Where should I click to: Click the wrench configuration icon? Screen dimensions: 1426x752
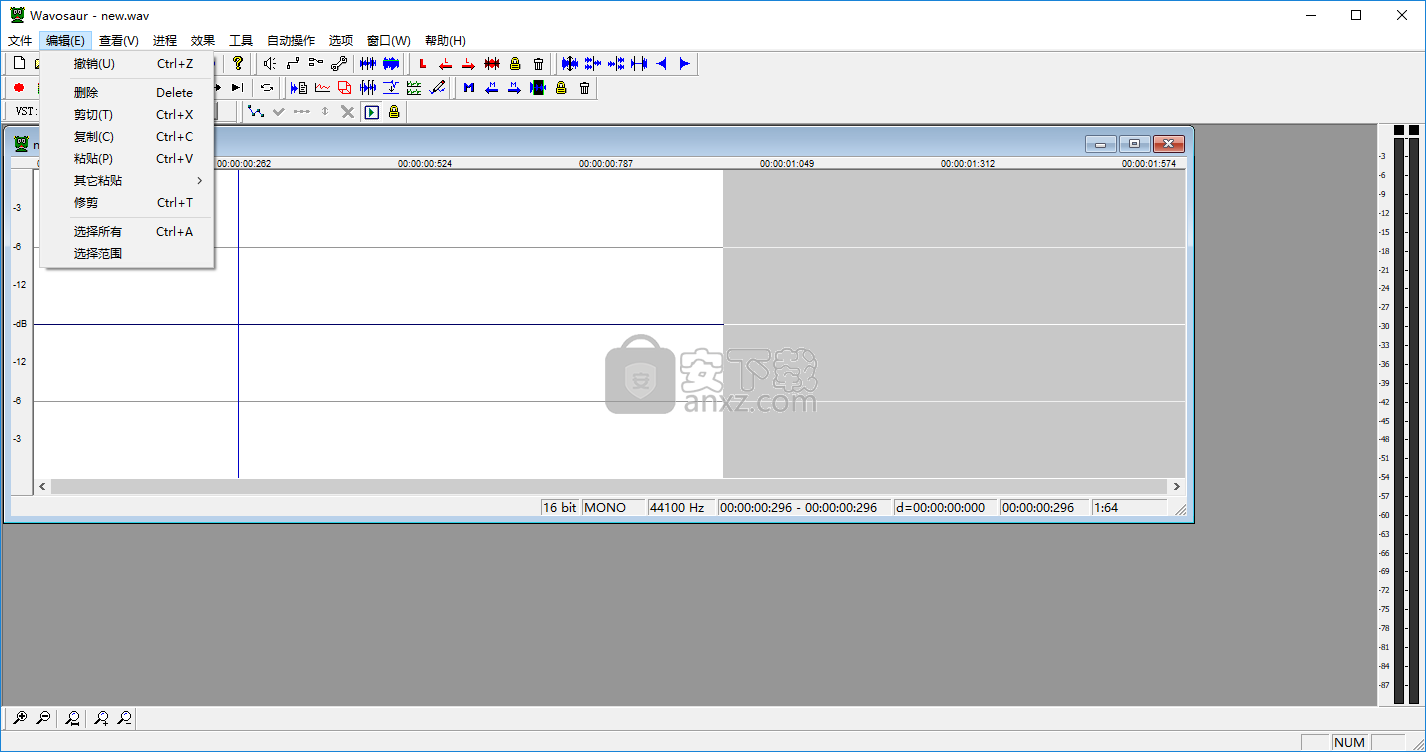(x=338, y=63)
